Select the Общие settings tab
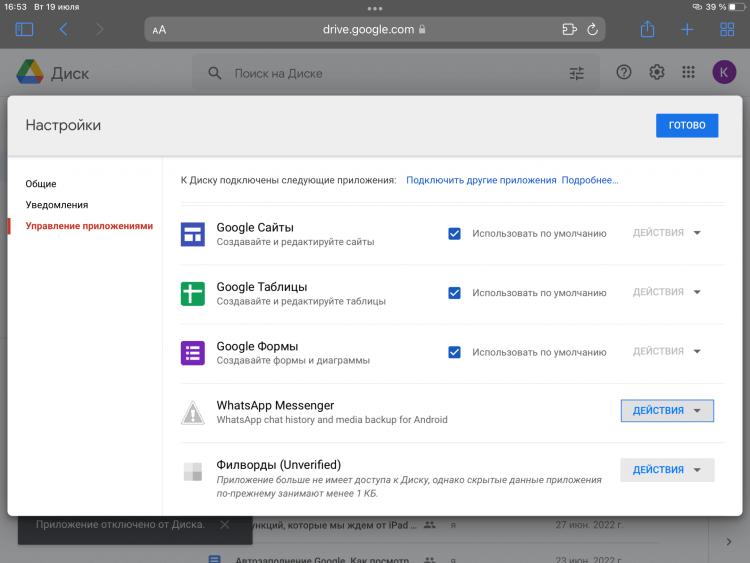 tap(41, 184)
